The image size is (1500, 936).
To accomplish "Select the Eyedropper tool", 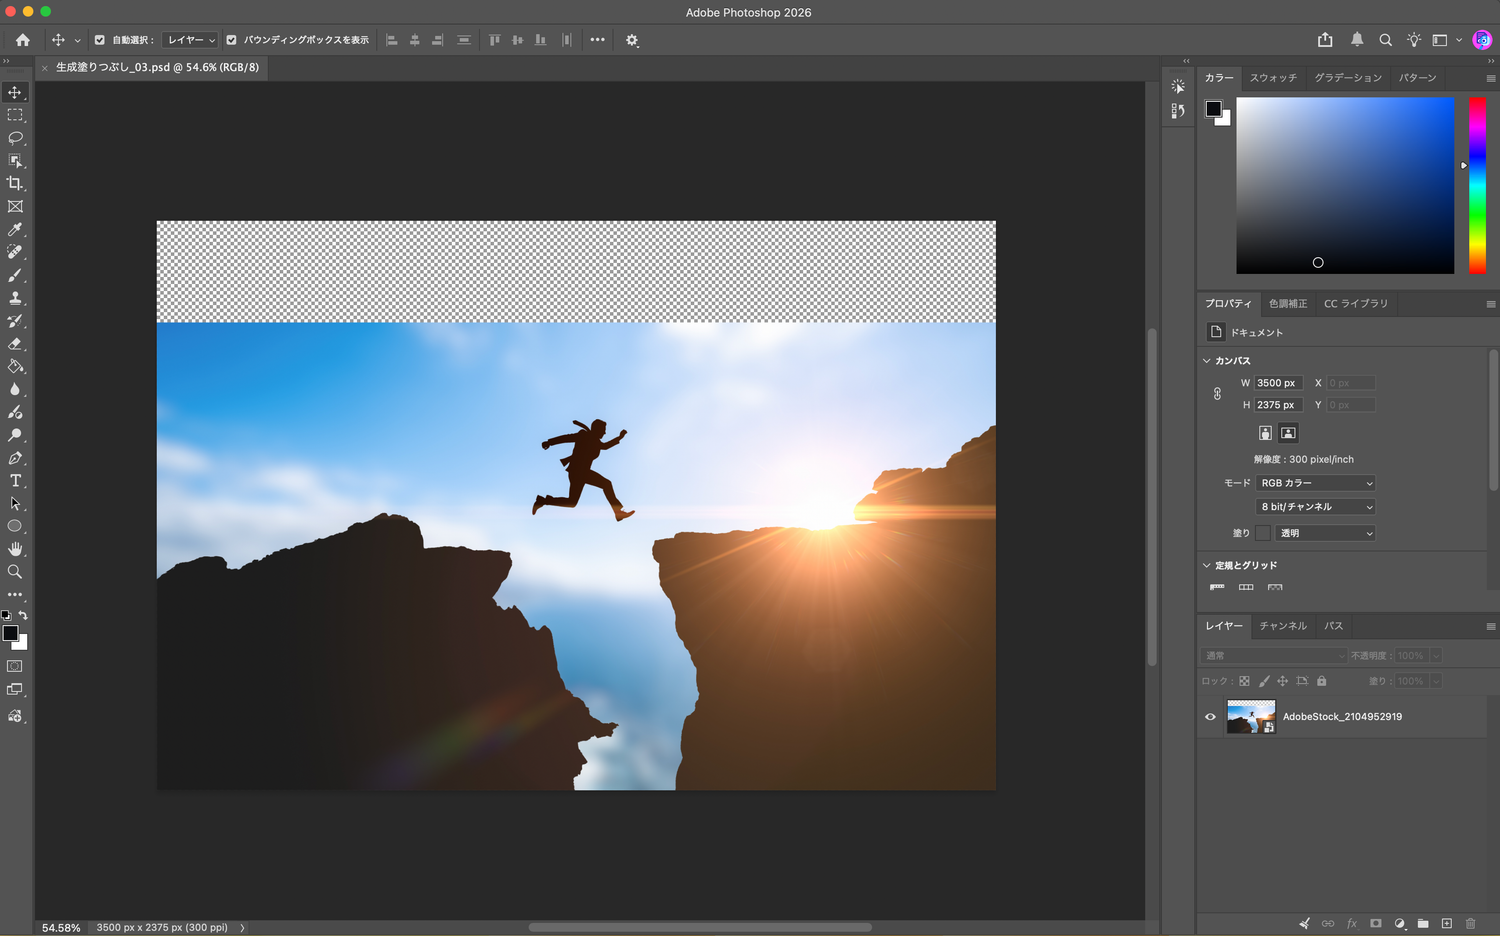I will coord(15,229).
